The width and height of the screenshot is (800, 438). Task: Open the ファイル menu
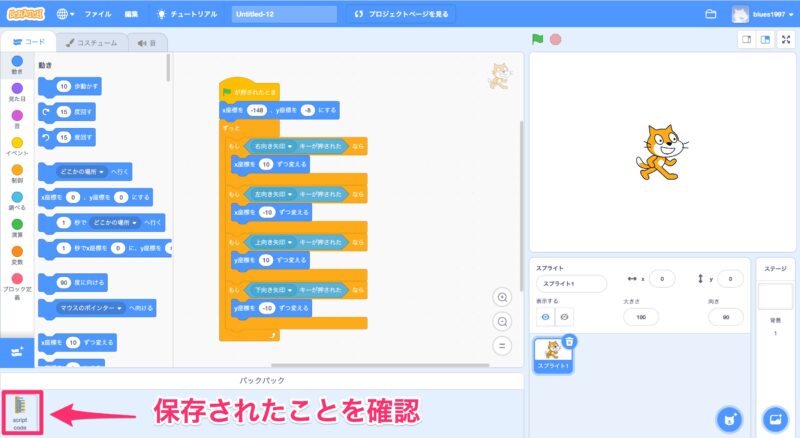98,14
